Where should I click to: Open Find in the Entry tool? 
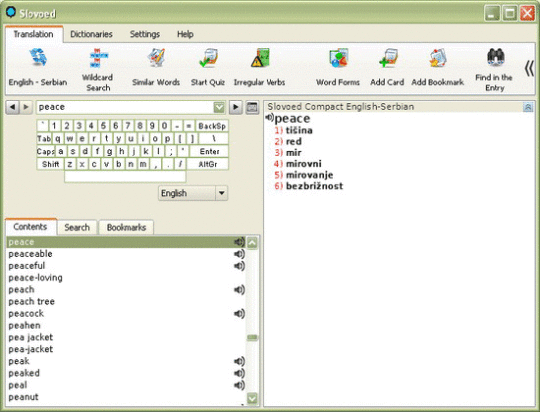[495, 57]
